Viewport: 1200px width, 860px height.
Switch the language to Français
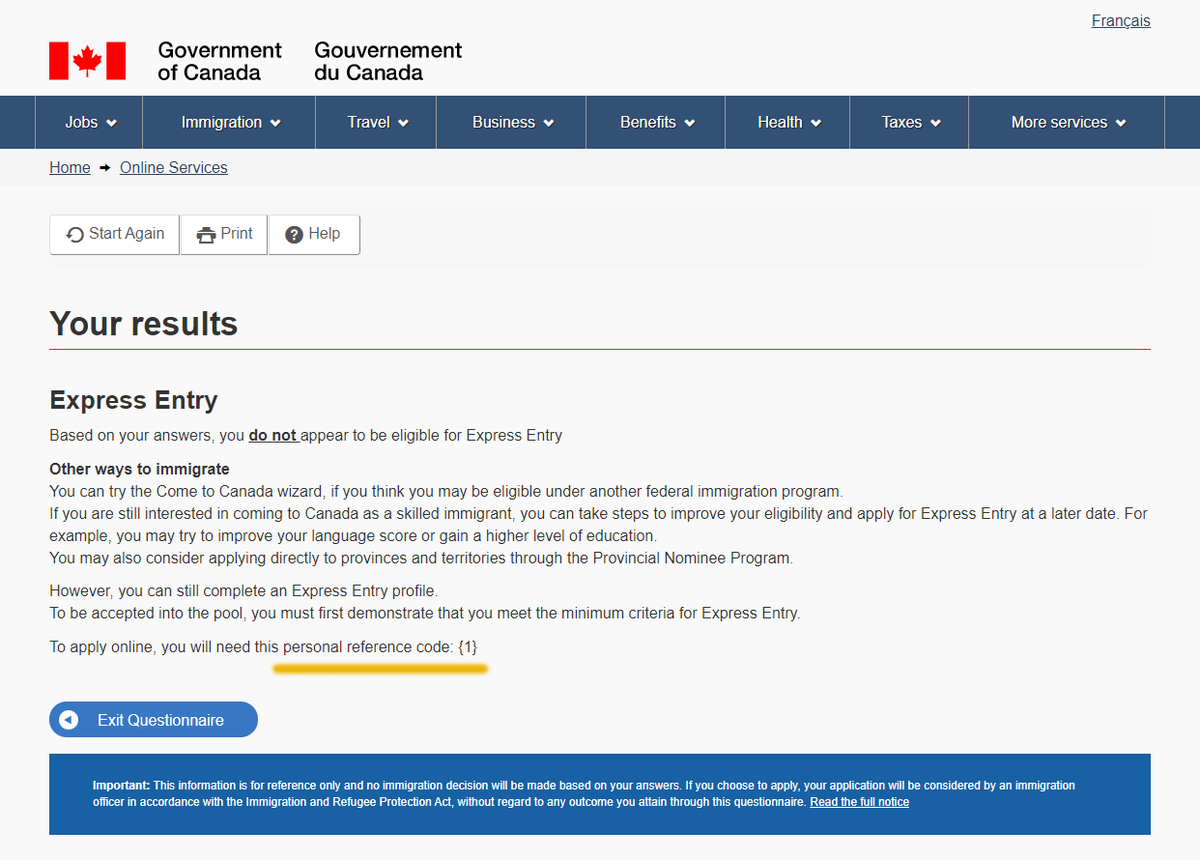pos(1121,20)
